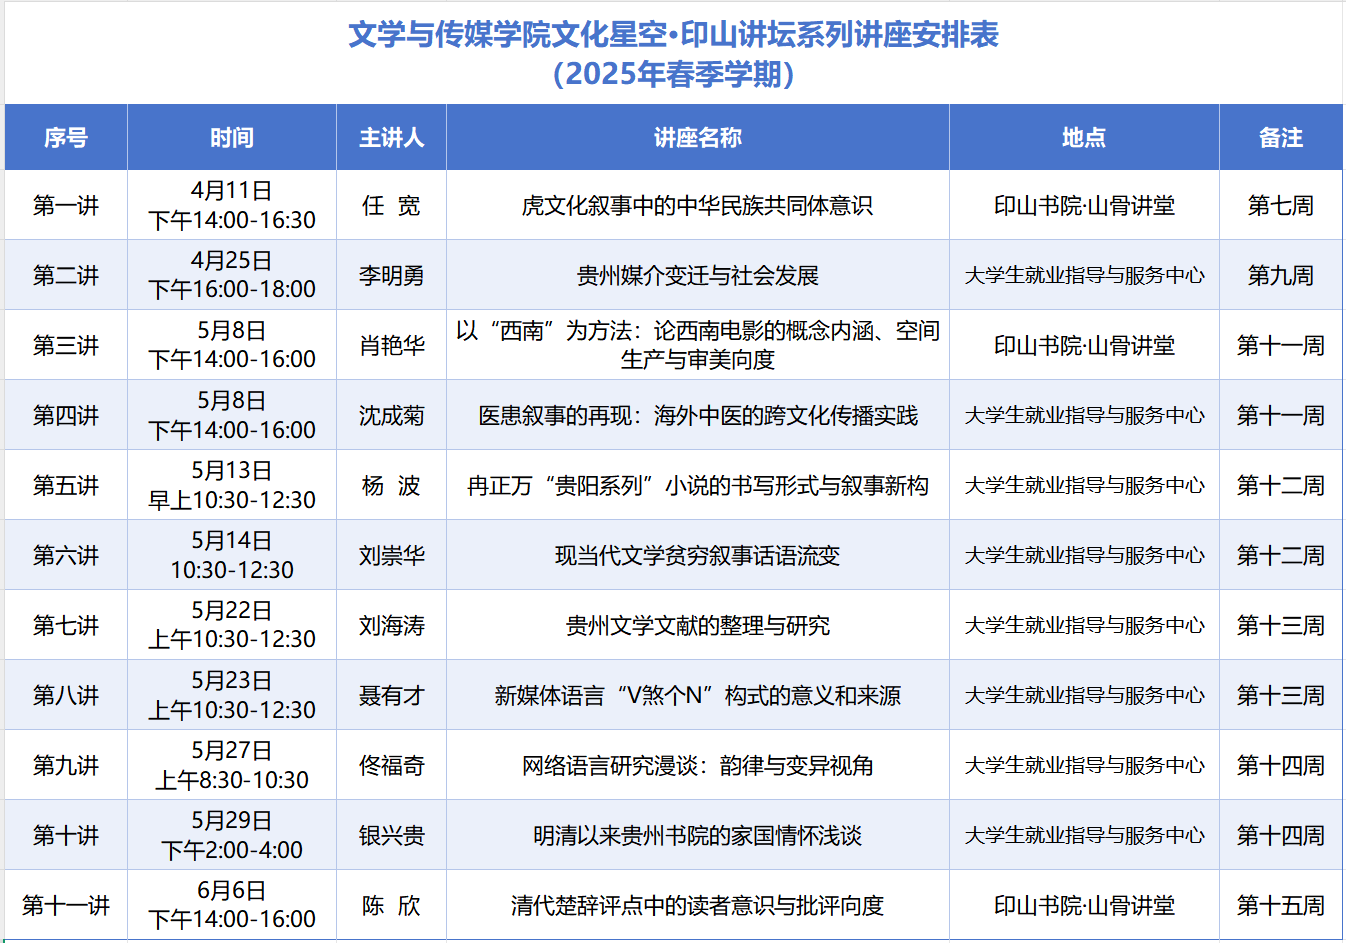Select the 4月25日 下午16:00-18:00 time cell

(x=231, y=275)
